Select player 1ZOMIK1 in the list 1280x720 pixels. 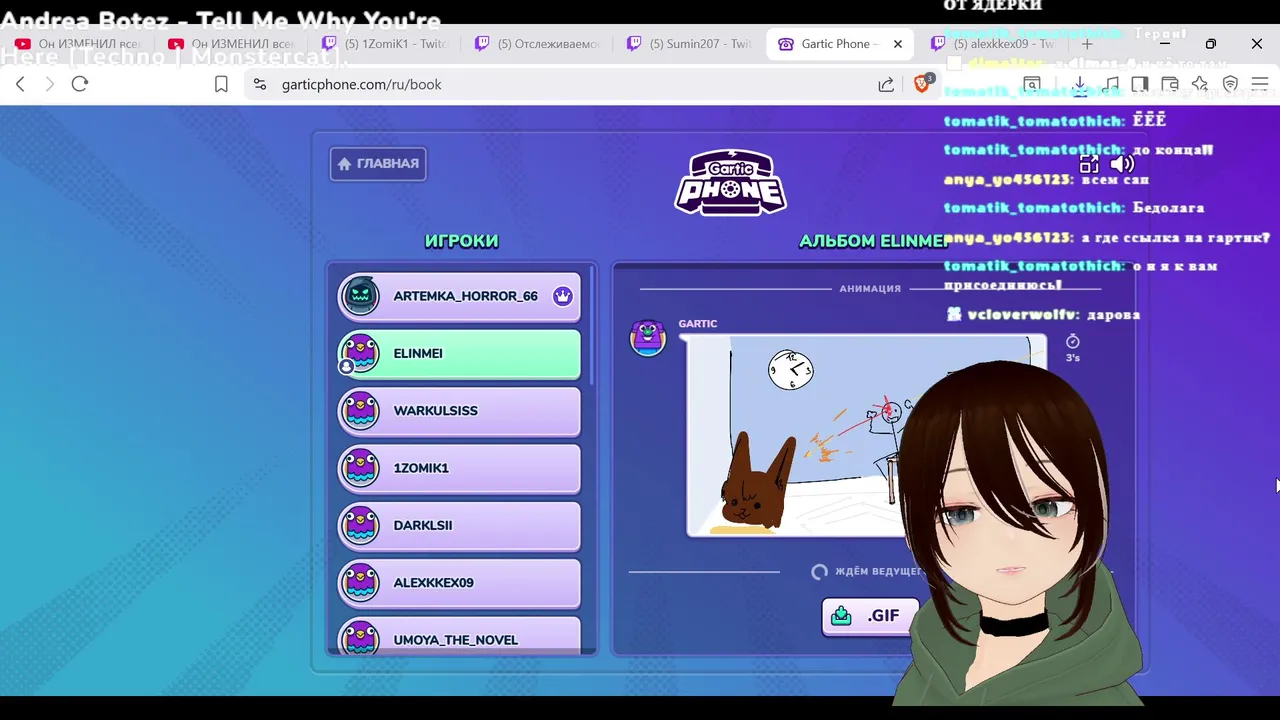click(x=459, y=468)
